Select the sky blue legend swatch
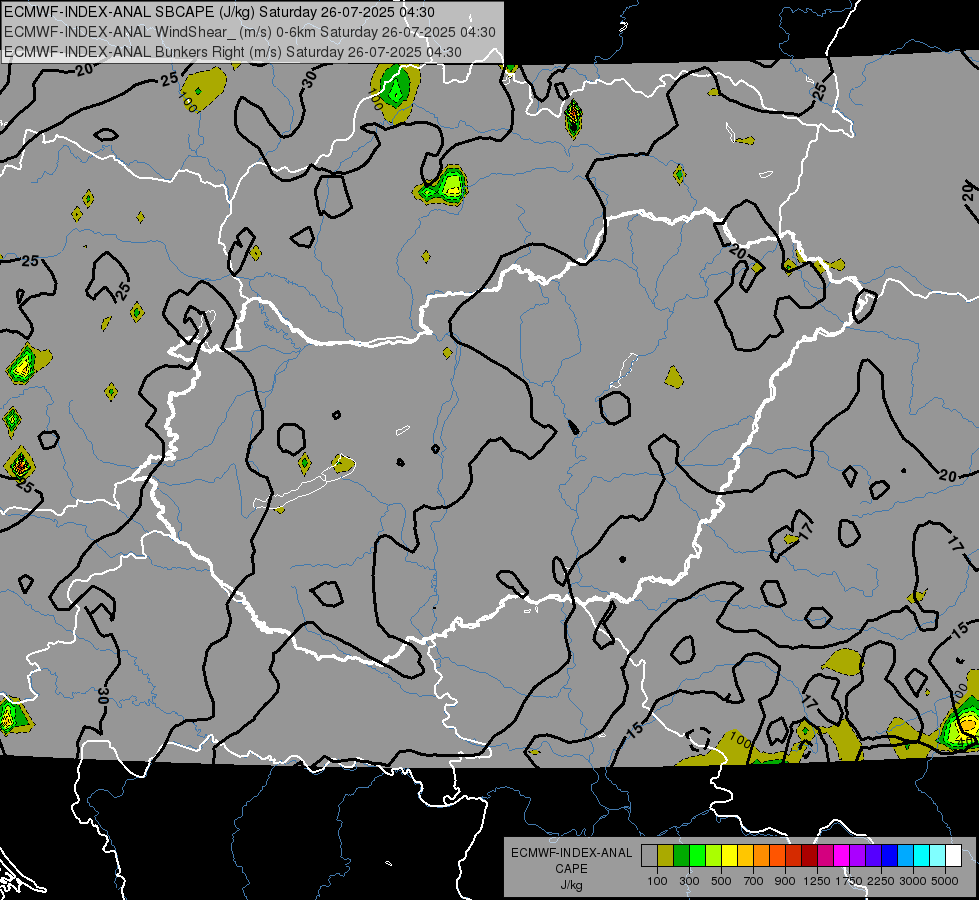This screenshot has height=900, width=979. click(x=905, y=856)
